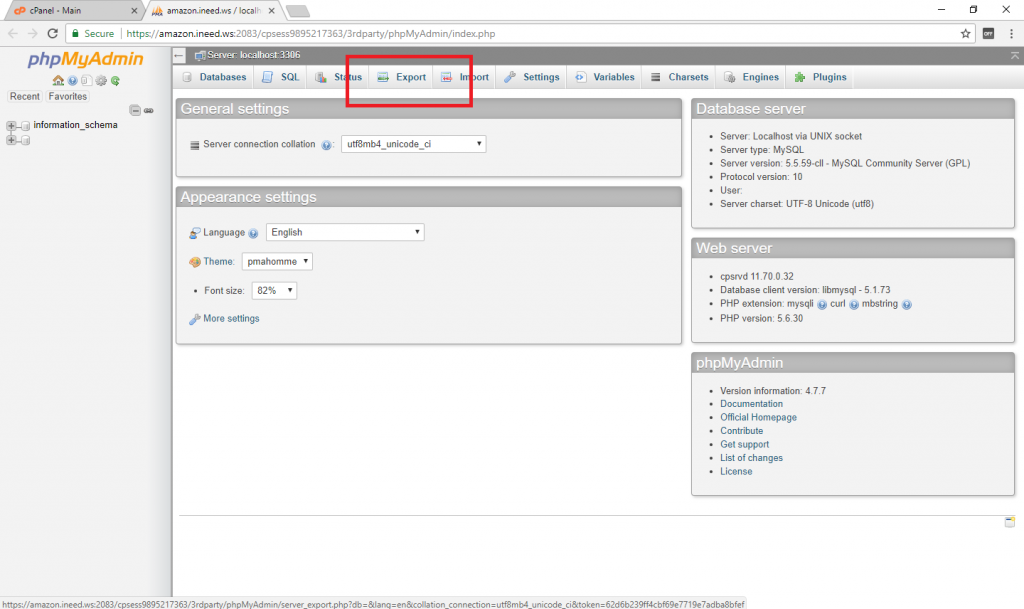
Task: Open phpMyAdmin help via the blue question icon
Action: tap(72, 80)
